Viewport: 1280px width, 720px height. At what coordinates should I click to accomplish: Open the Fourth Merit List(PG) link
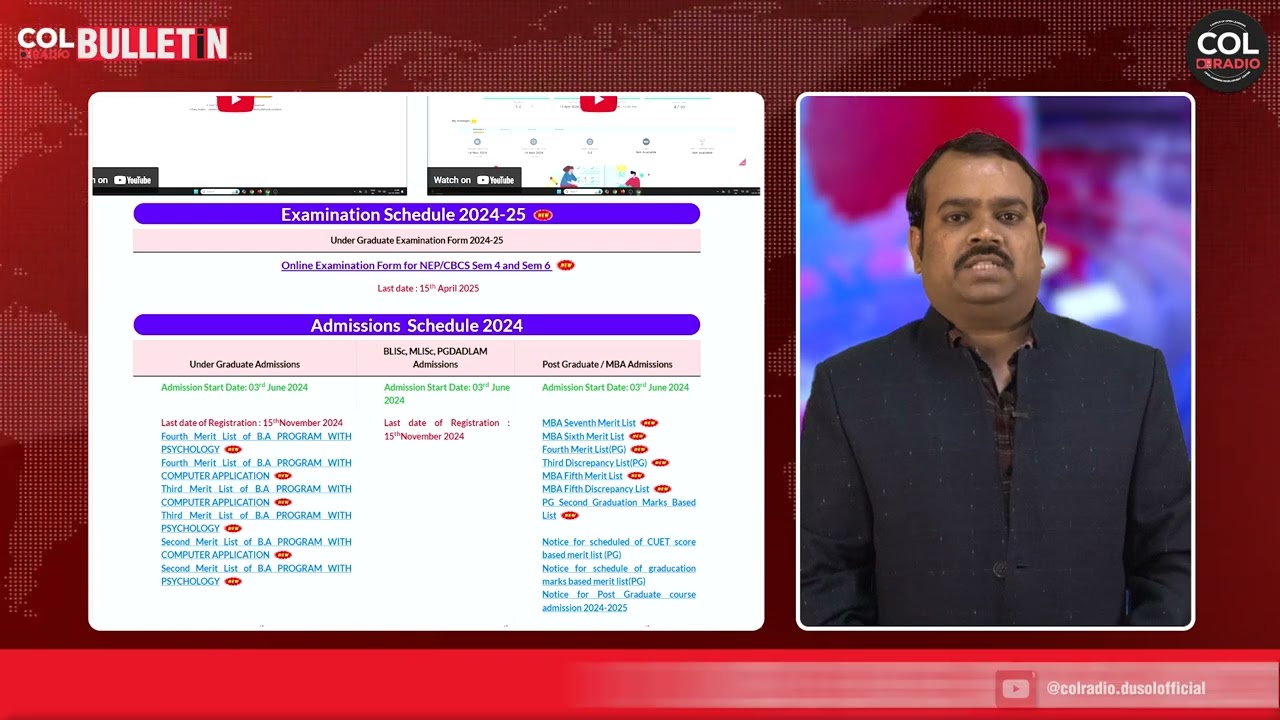tap(584, 449)
